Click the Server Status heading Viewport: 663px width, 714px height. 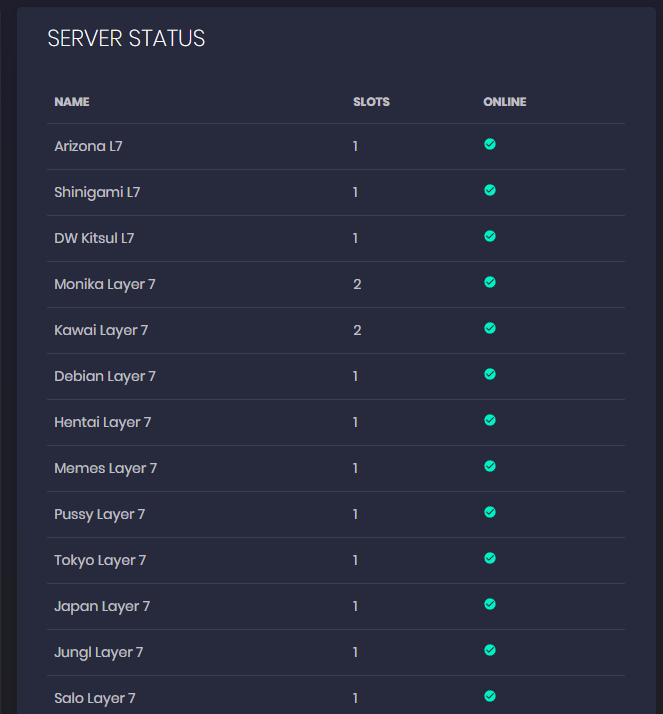(x=126, y=39)
